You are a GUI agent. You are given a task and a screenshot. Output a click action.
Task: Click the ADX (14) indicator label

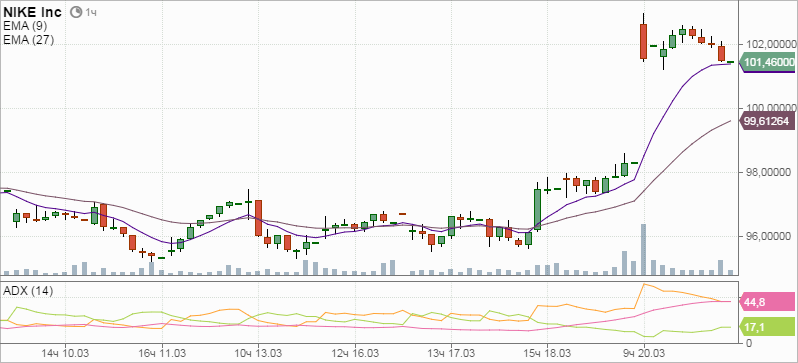[28, 291]
